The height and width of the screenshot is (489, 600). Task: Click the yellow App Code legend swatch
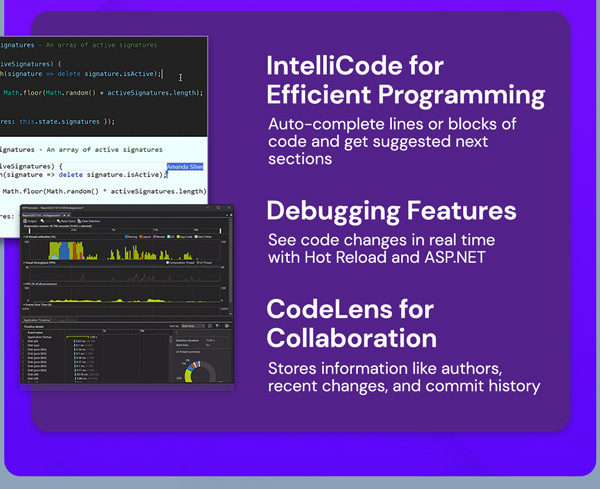178,236
